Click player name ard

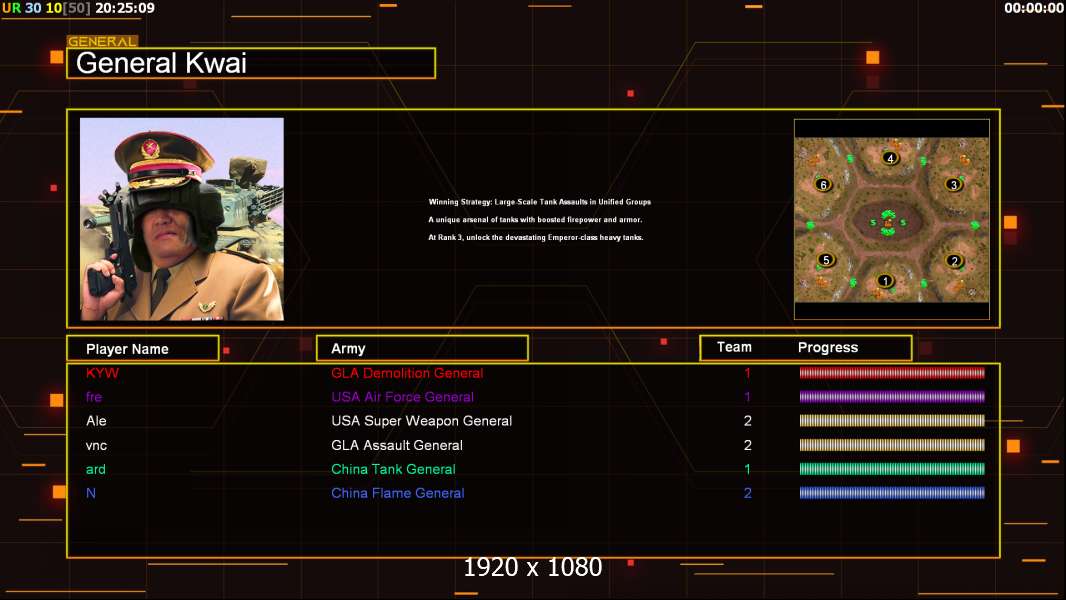pos(96,469)
